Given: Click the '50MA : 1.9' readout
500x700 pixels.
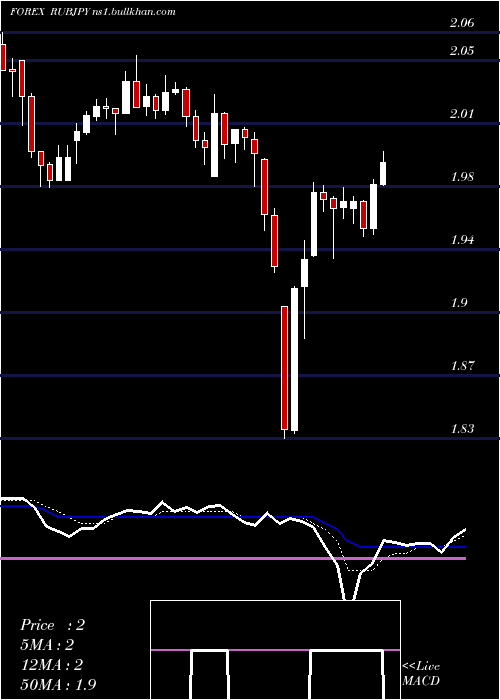Looking at the screenshot, I should (58, 684).
